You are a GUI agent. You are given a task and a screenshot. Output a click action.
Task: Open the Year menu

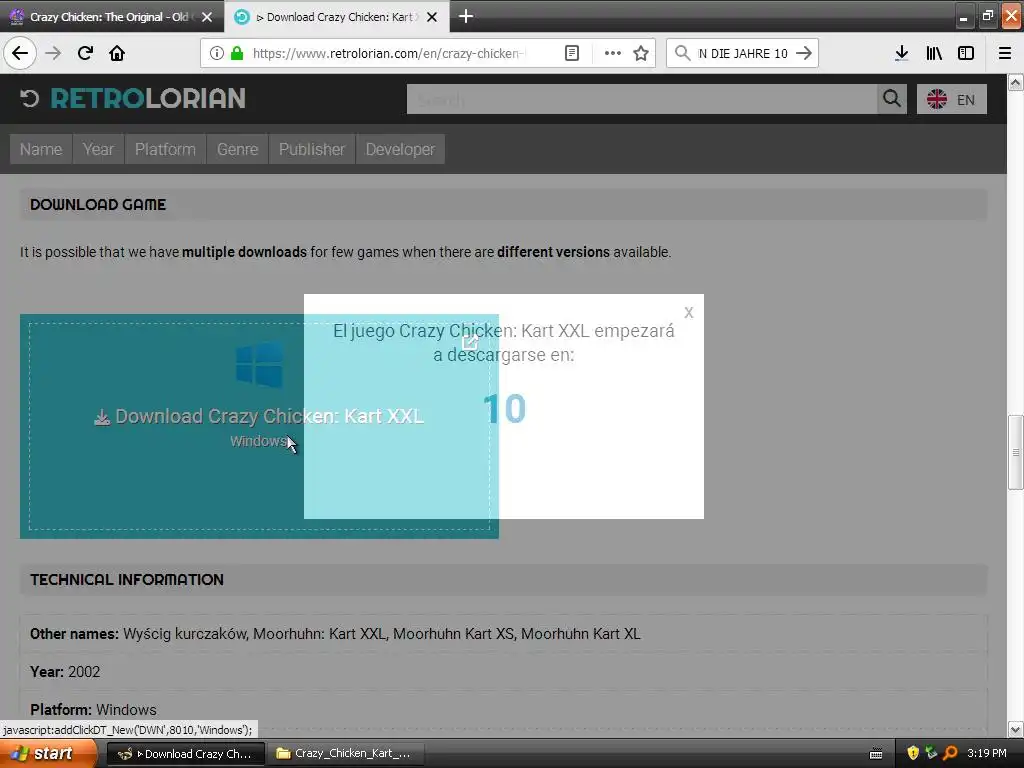point(98,150)
